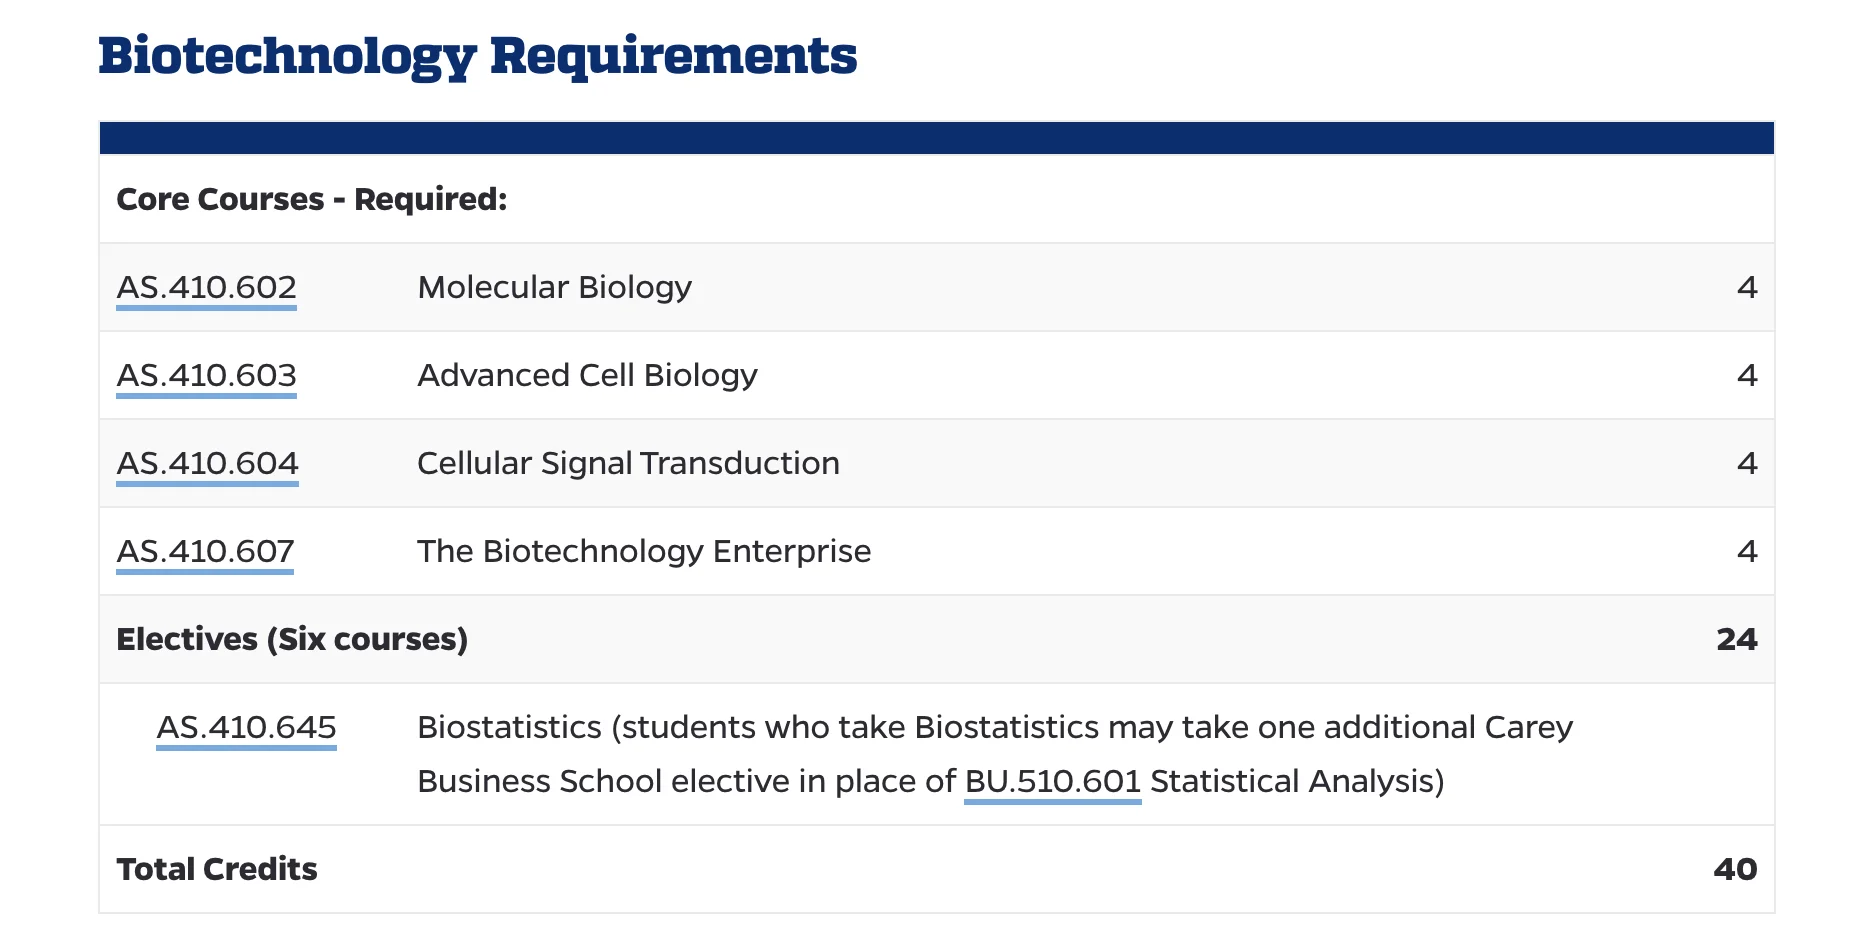Viewport: 1868px width, 946px height.
Task: Click the total credits value 40
Action: [1735, 870]
